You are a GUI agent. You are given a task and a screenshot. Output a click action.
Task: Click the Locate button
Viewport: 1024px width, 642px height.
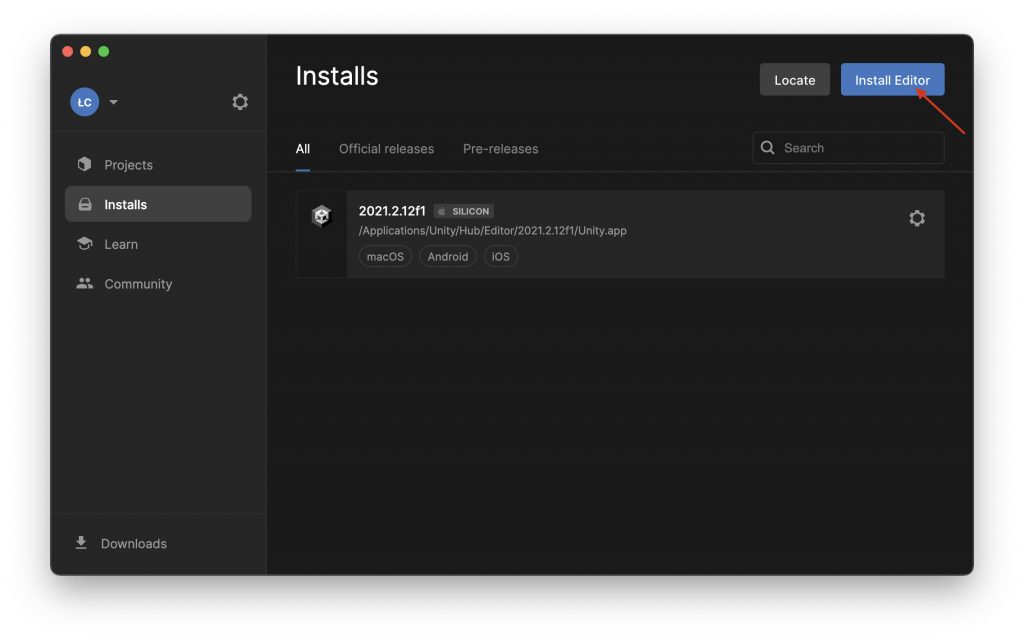click(795, 80)
